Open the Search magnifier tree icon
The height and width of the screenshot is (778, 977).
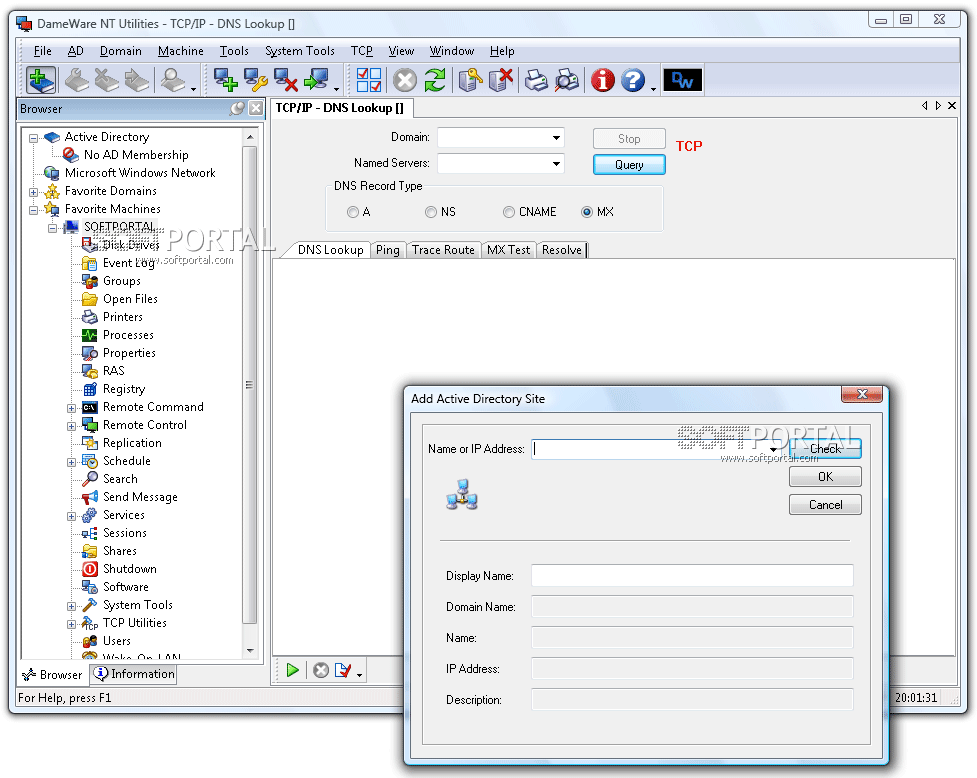(90, 479)
